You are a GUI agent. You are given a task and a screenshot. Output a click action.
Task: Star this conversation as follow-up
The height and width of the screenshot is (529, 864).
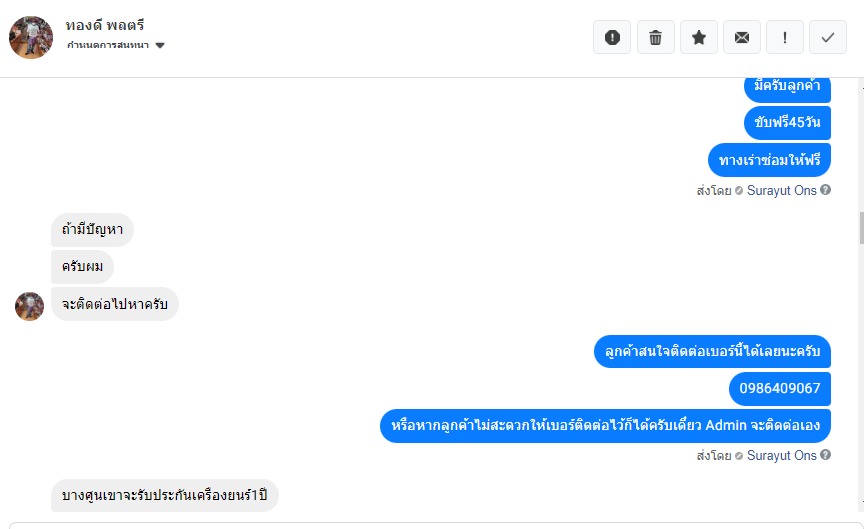coord(699,37)
